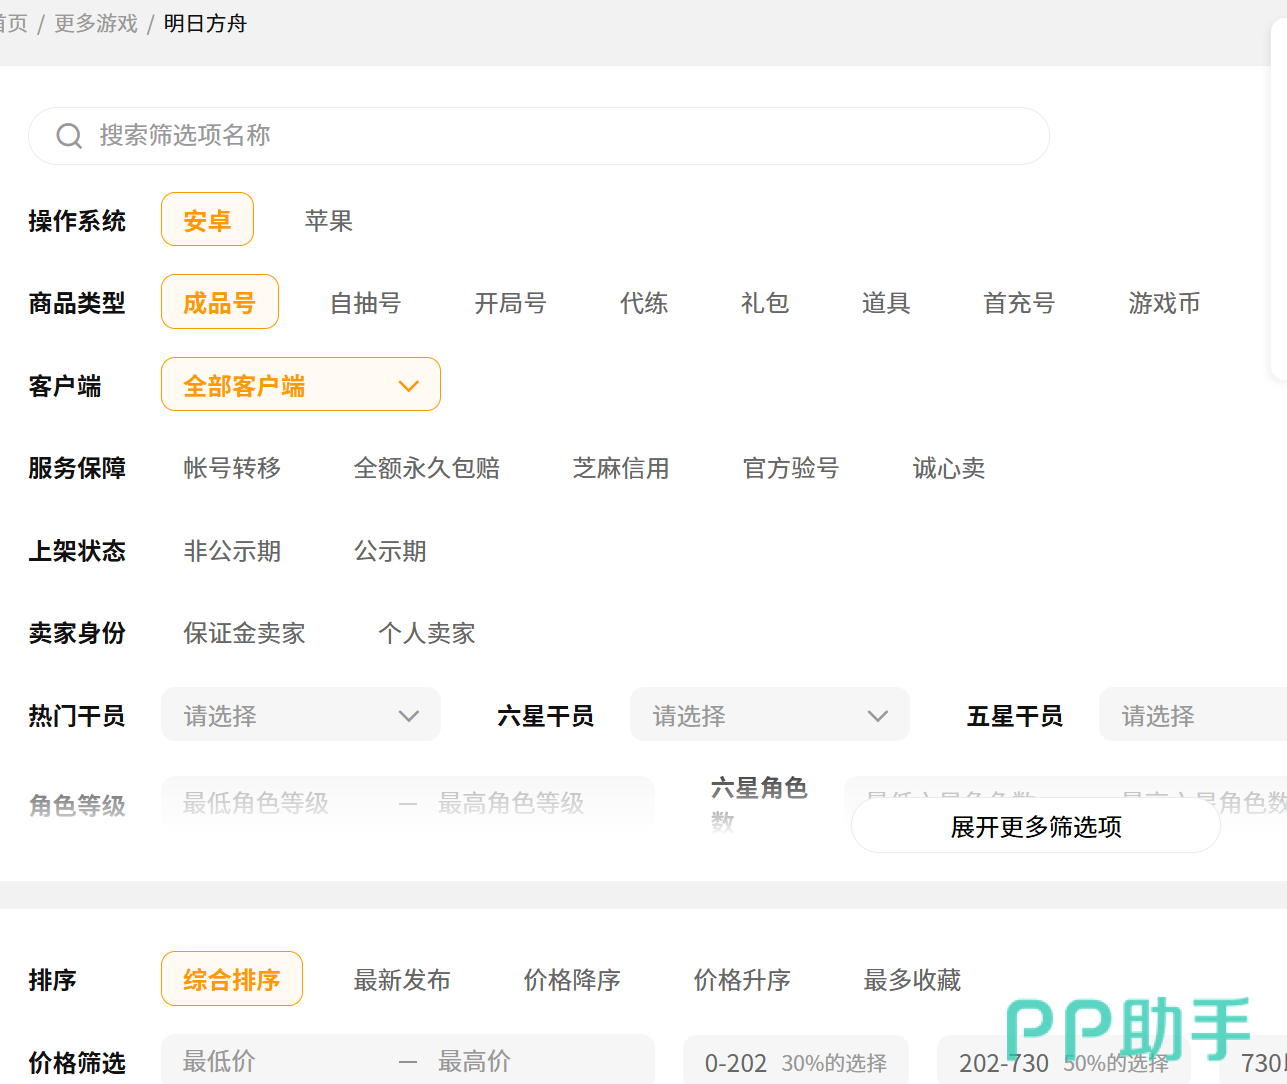The height and width of the screenshot is (1084, 1287).
Task: Select 安卓 operating system option
Action: [207, 220]
